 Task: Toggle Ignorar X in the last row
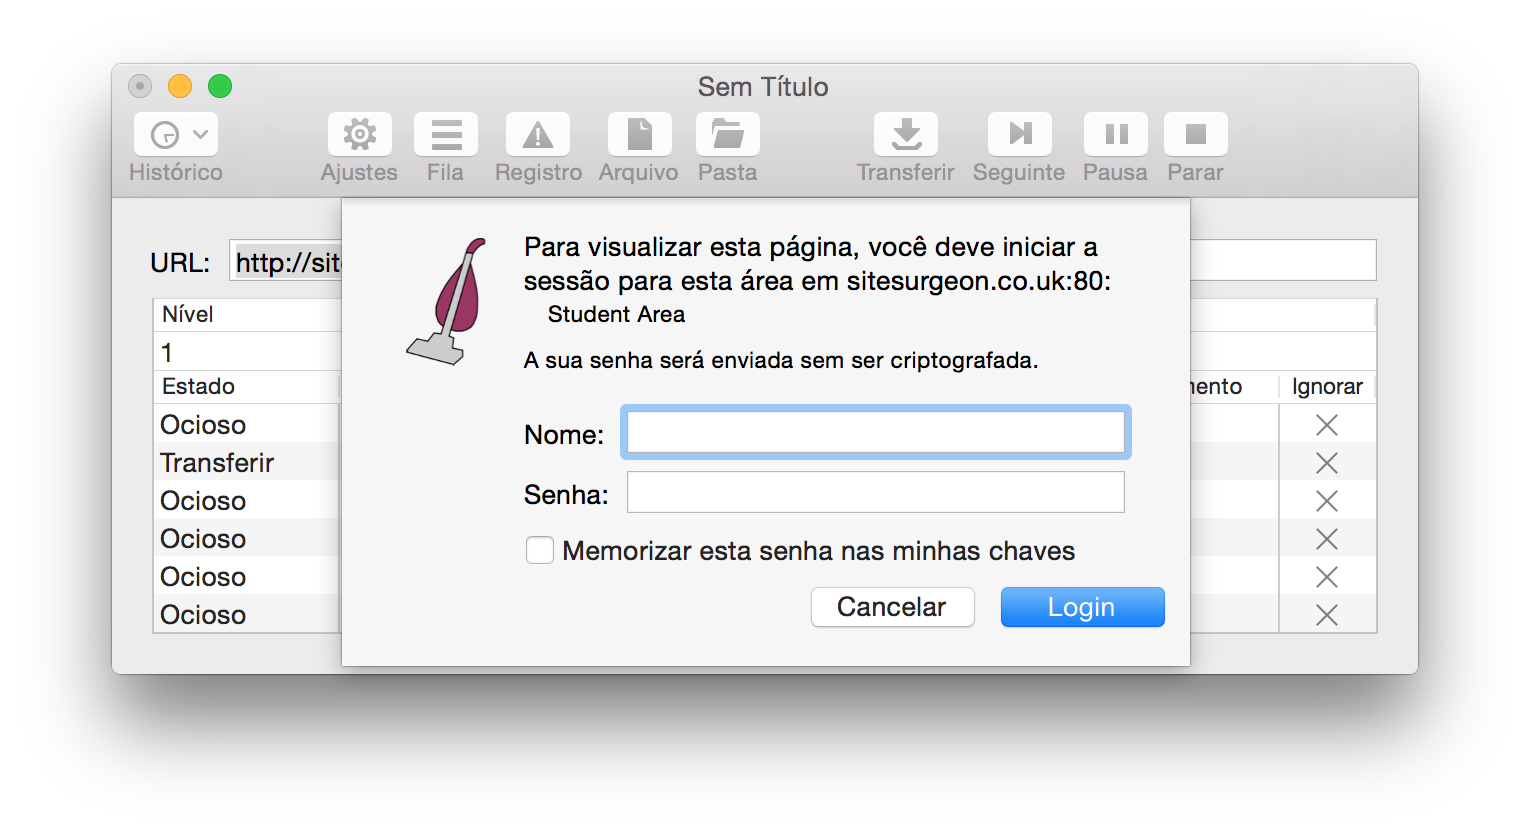tap(1326, 615)
